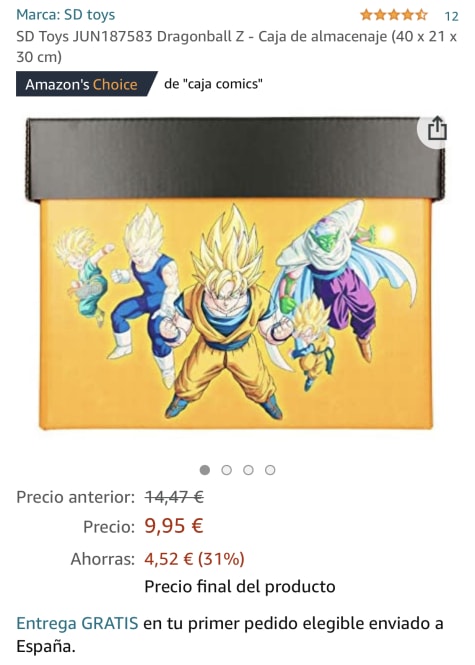Tap the SD Toys JUN187583 product title
The image size is (475, 665).
click(236, 47)
